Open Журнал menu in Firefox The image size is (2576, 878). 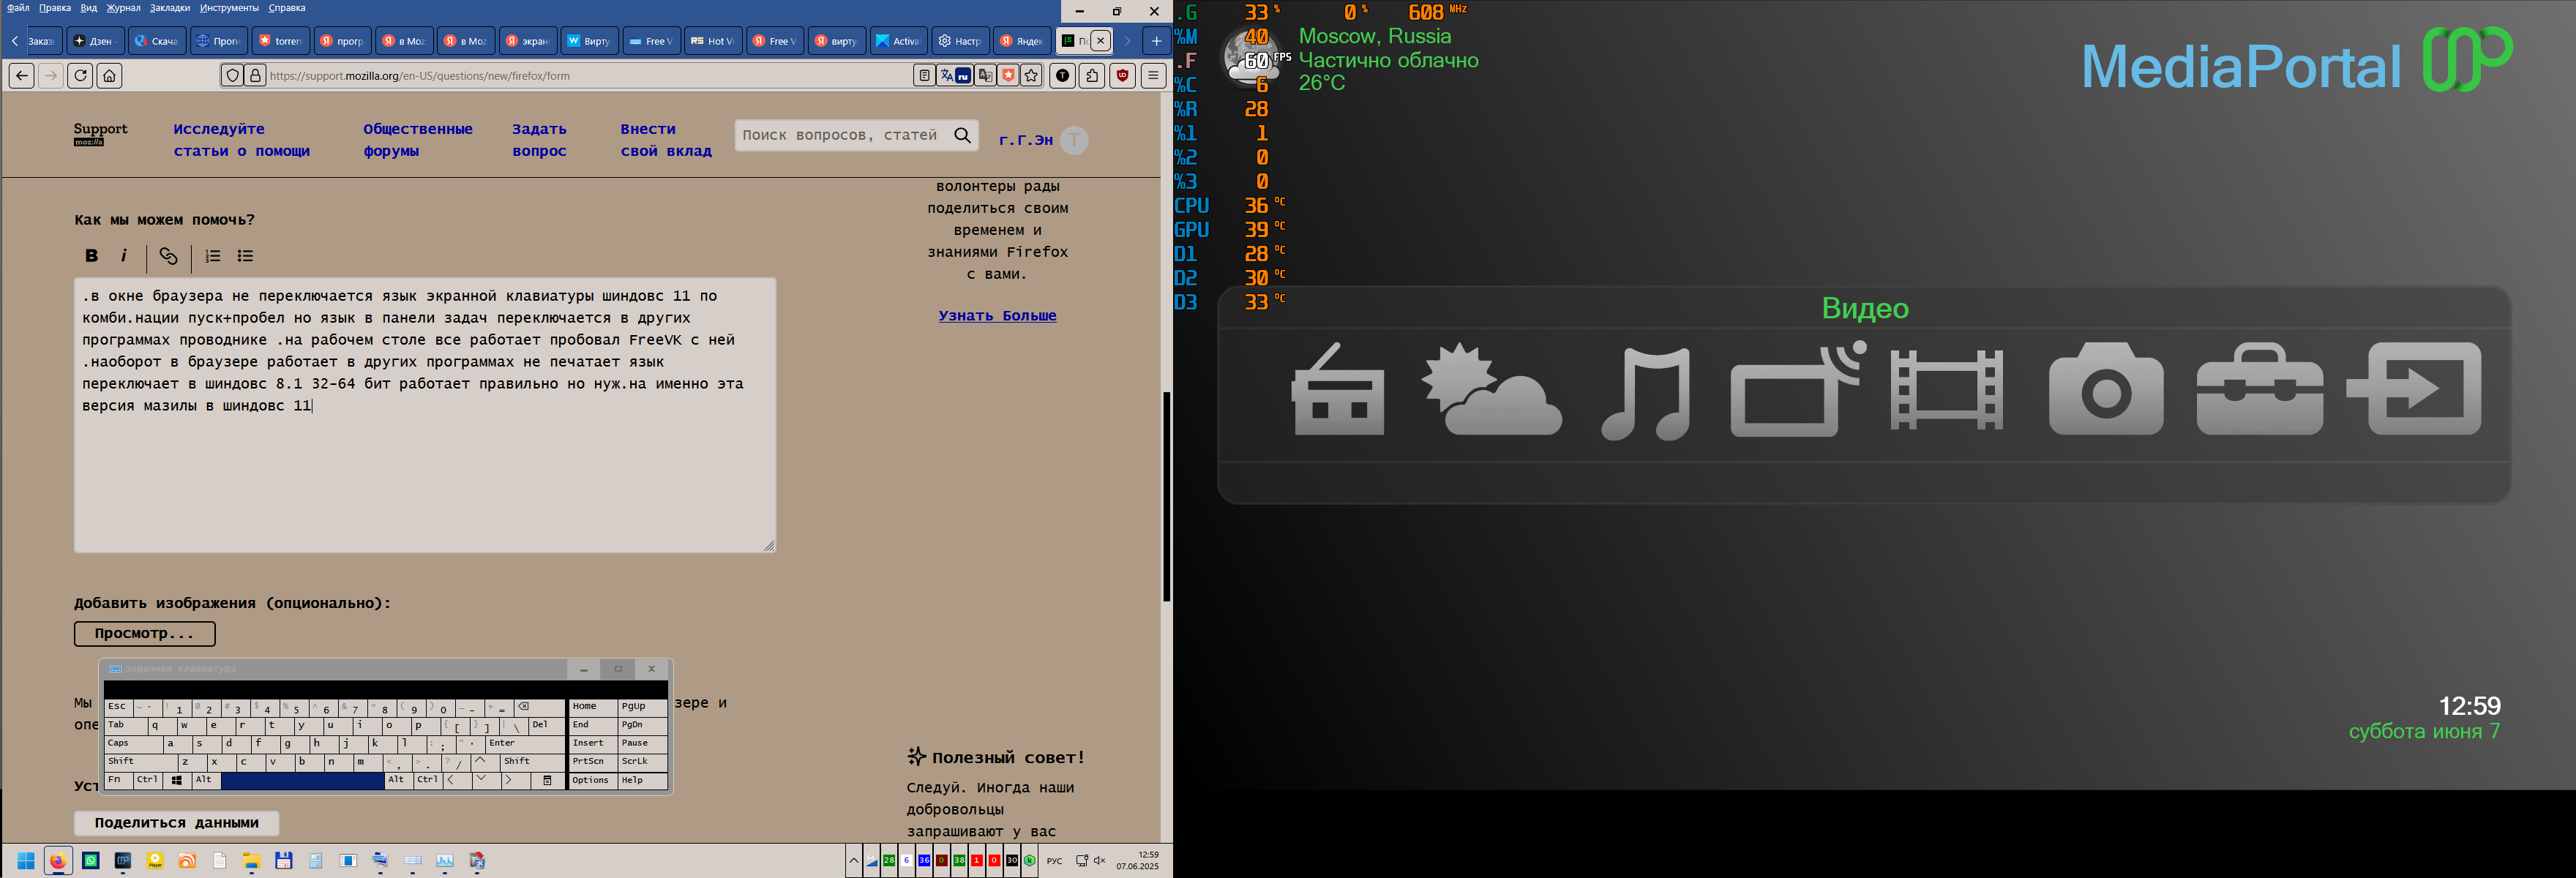123,8
